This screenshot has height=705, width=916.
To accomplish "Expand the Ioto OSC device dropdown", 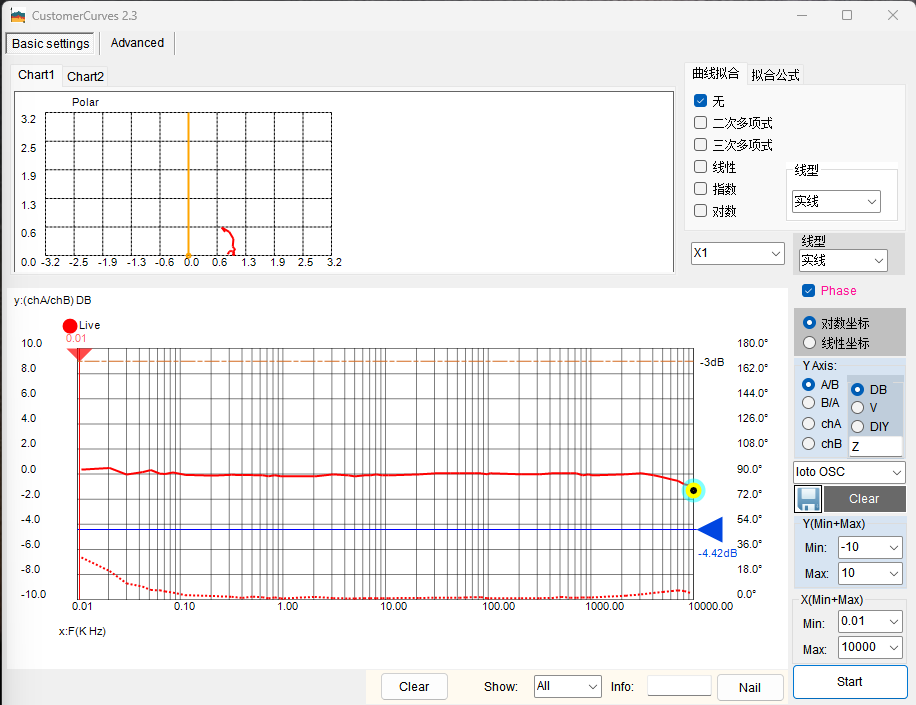I will coord(849,472).
